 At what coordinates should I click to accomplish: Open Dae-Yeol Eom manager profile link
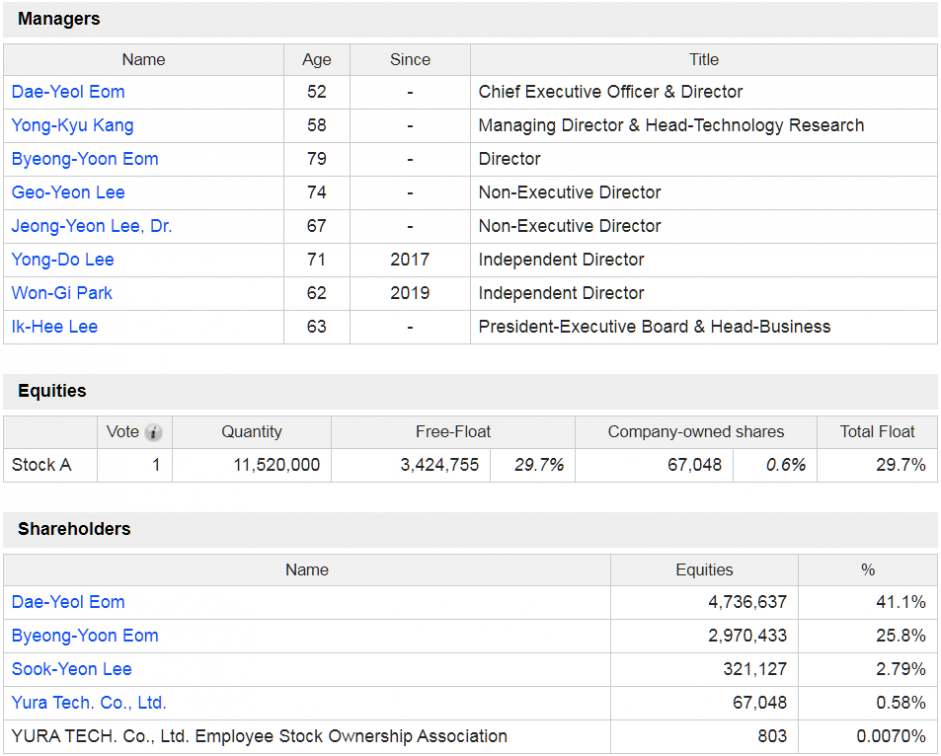68,92
